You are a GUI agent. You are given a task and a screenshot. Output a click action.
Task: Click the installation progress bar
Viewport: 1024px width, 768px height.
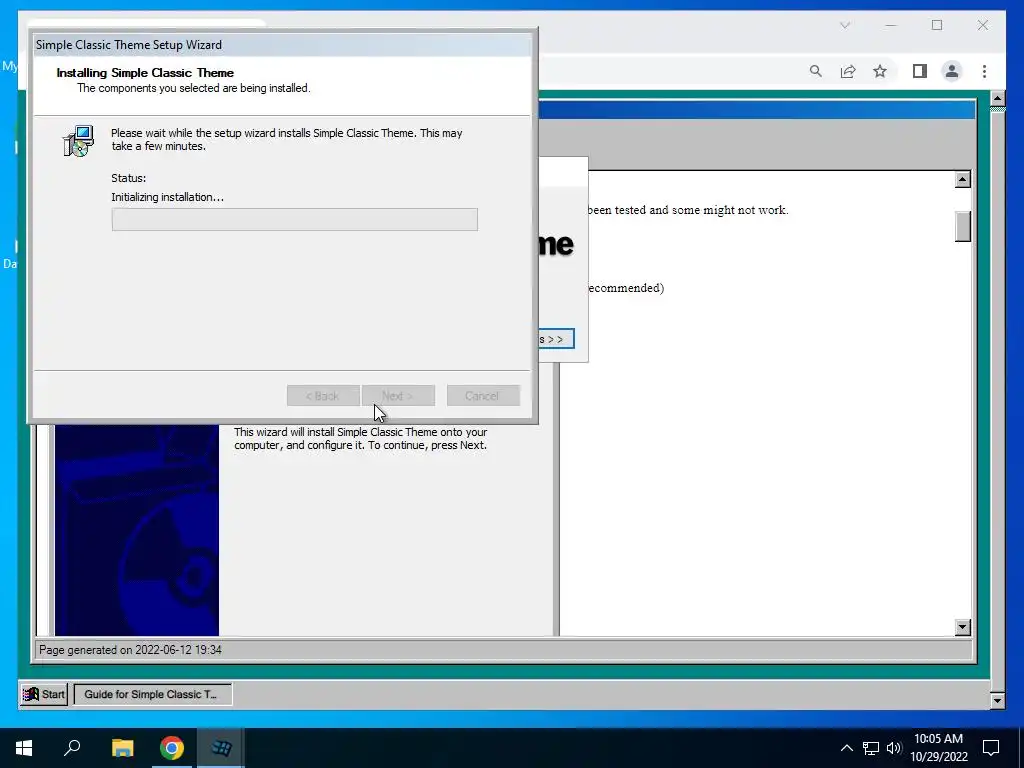click(295, 219)
